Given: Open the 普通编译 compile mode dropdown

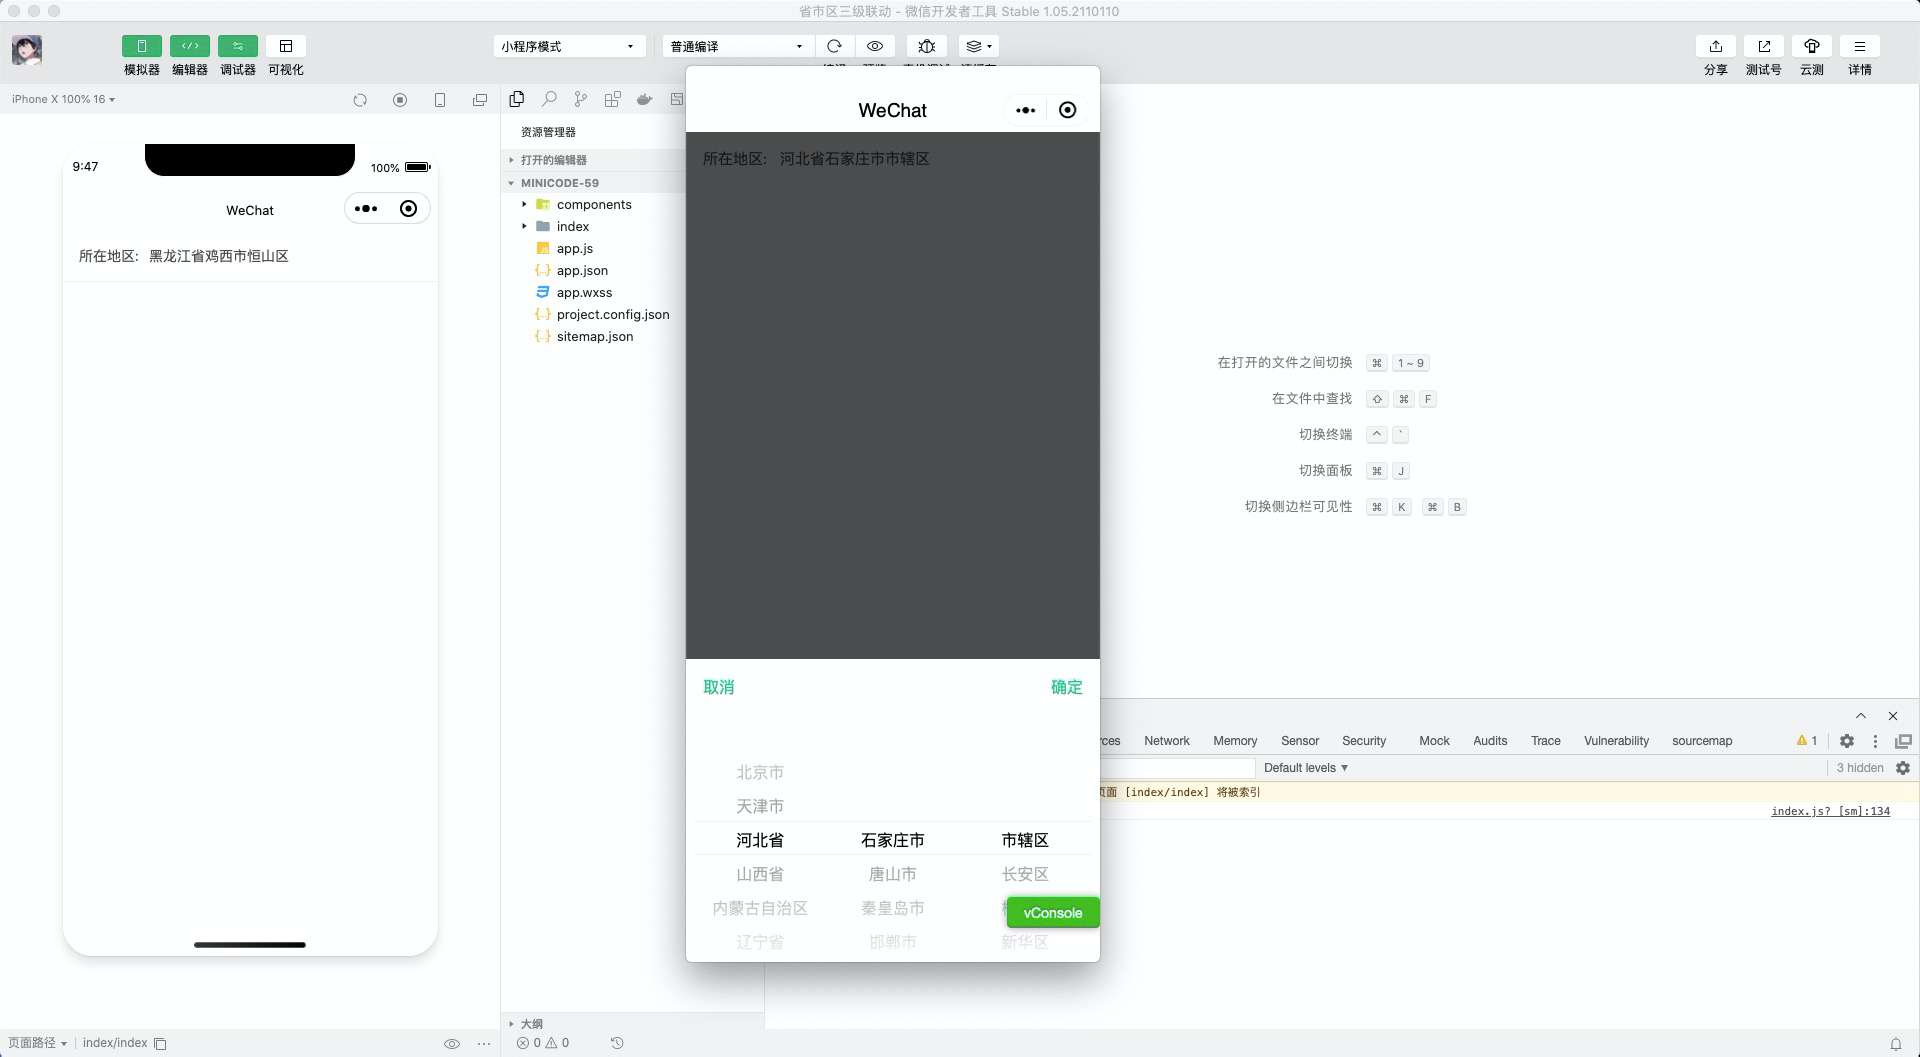Looking at the screenshot, I should [737, 46].
